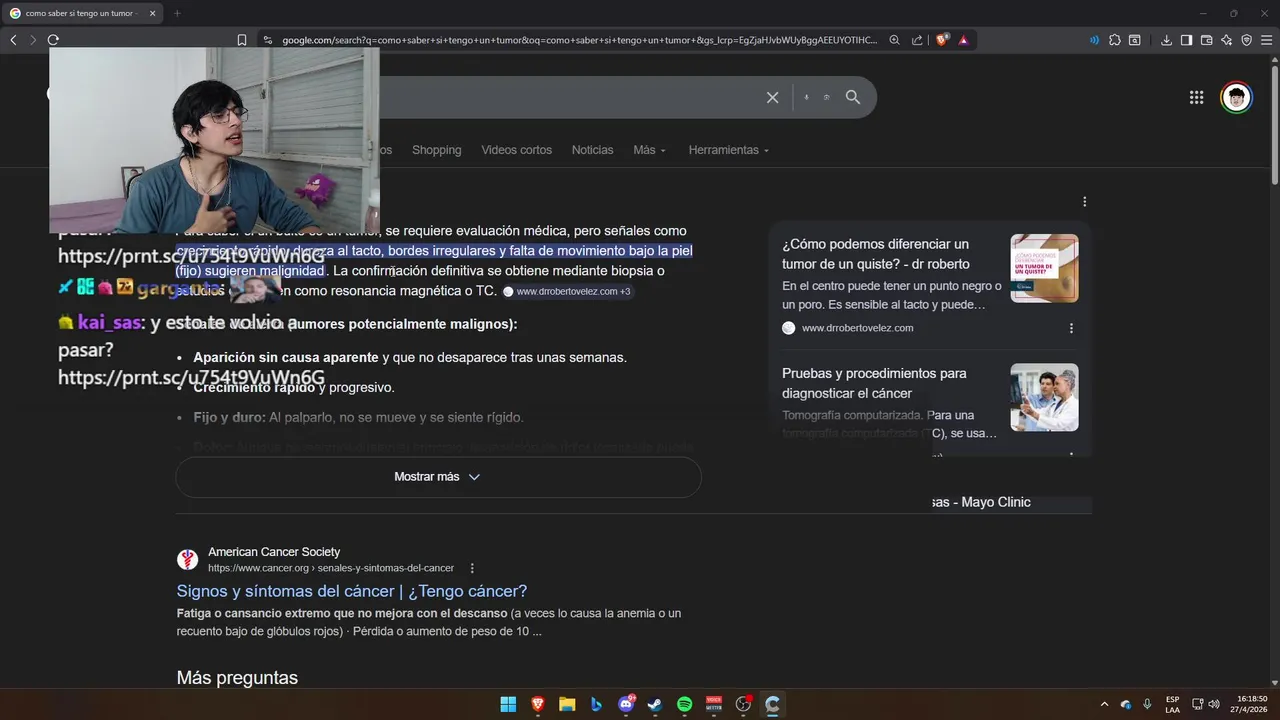This screenshot has height=720, width=1280.
Task: Open the doctors thumbnail on the cancer diagnosis card
Action: coord(1044,397)
